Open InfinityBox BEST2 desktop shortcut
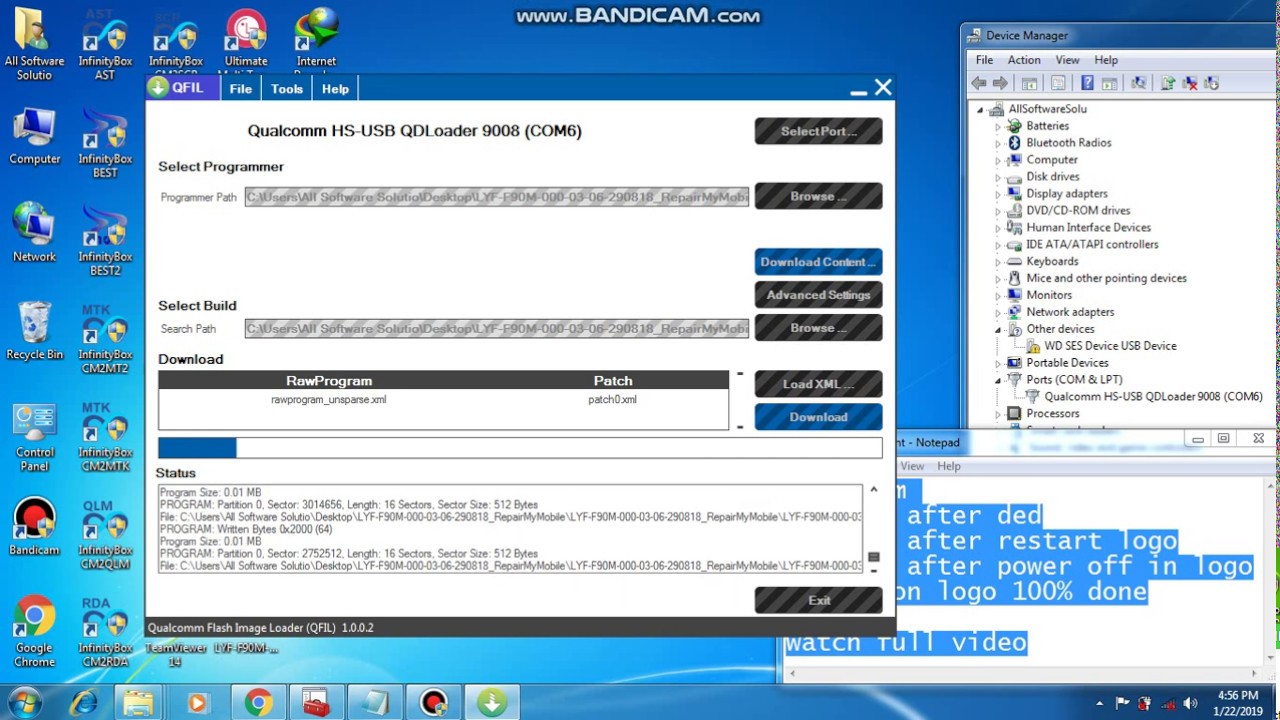 pos(105,241)
